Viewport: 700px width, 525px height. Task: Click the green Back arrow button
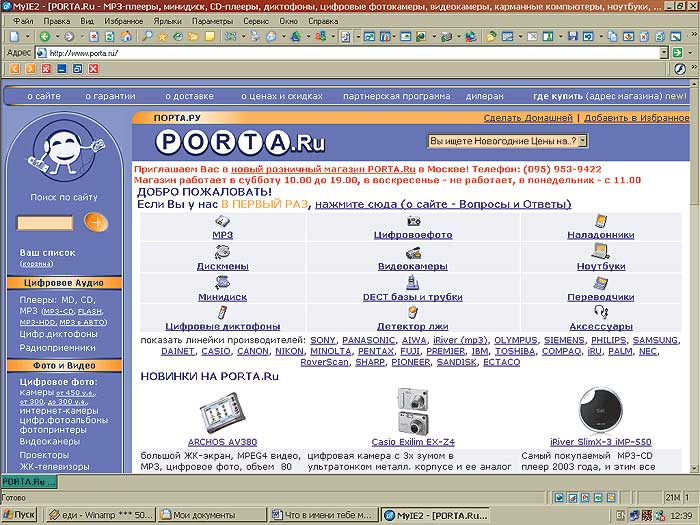pyautogui.click(x=44, y=37)
